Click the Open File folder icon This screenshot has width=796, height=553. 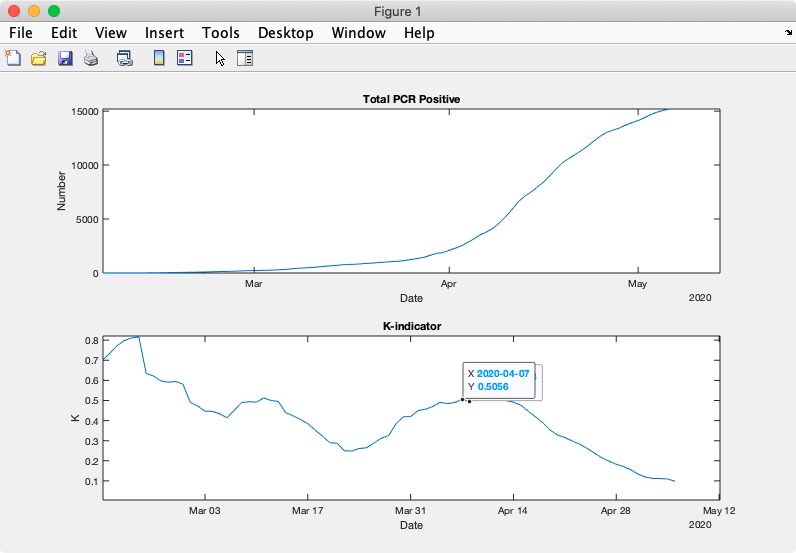point(39,58)
